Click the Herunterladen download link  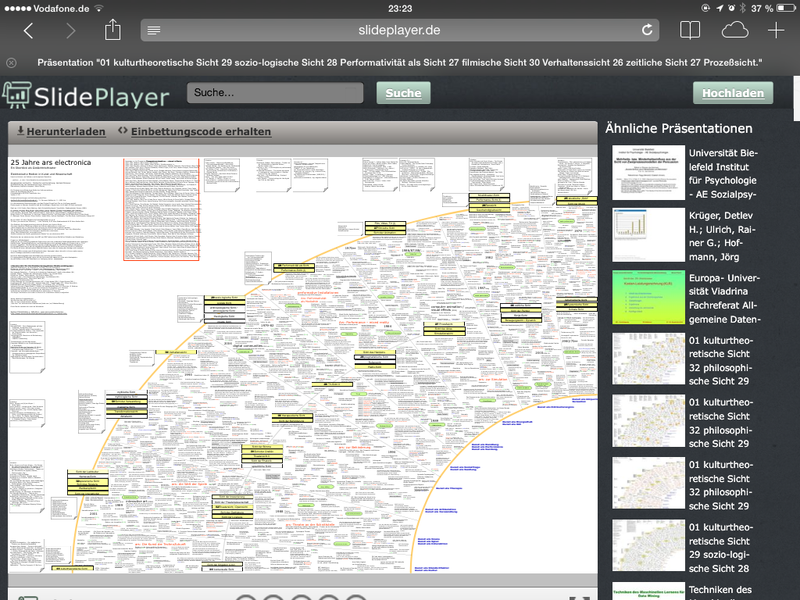[x=60, y=131]
